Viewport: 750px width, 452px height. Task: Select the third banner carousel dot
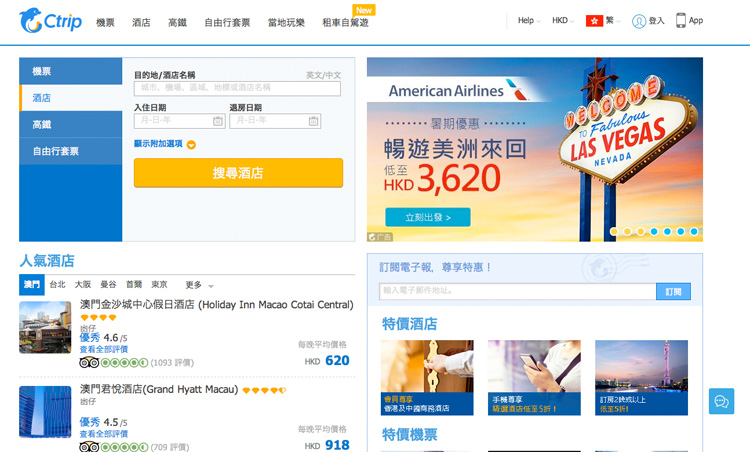(x=641, y=232)
